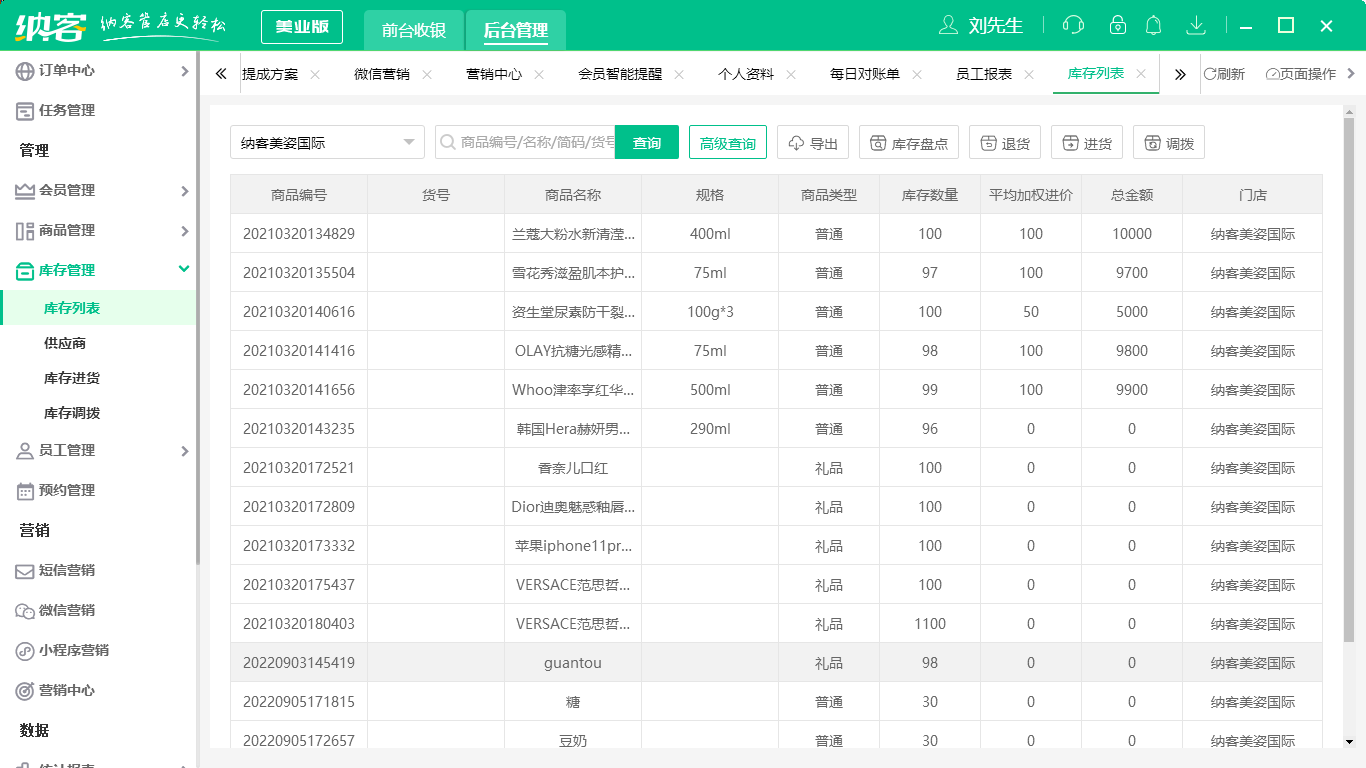Switch to the 会员智能提醒 tab
Viewport: 1366px width, 768px height.
pos(620,74)
